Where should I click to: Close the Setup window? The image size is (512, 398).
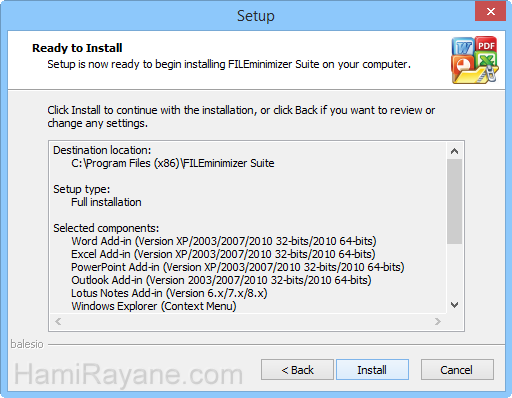(x=490, y=11)
